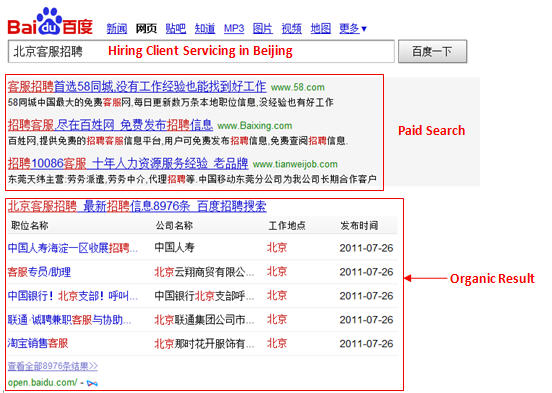The image size is (552, 393).
Task: Select the 网页 web tab
Action: [x=146, y=28]
